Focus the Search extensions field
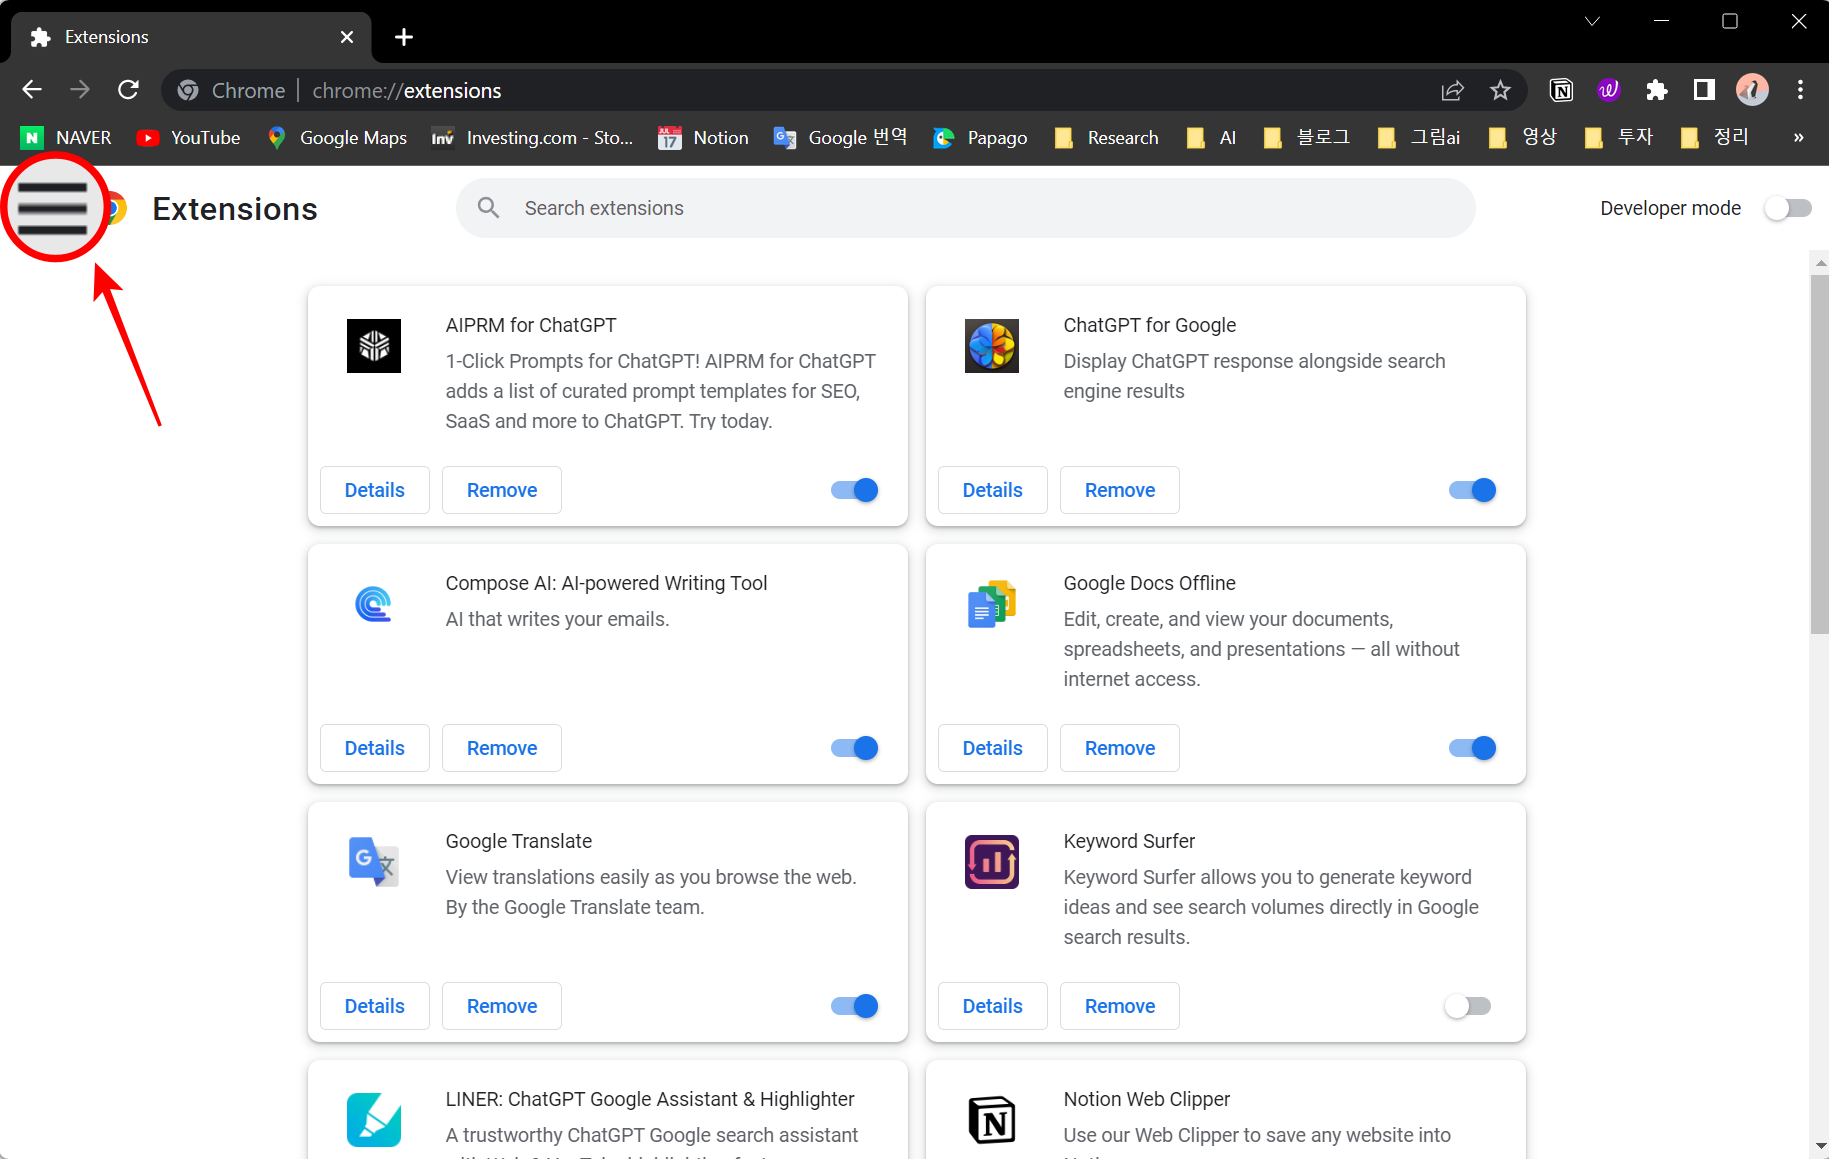The height and width of the screenshot is (1159, 1829). click(x=966, y=208)
